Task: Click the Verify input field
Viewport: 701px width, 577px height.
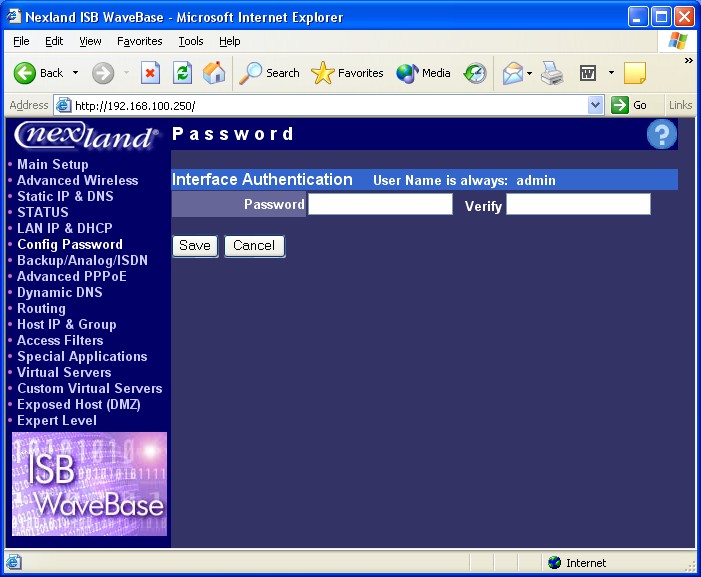Action: (578, 204)
